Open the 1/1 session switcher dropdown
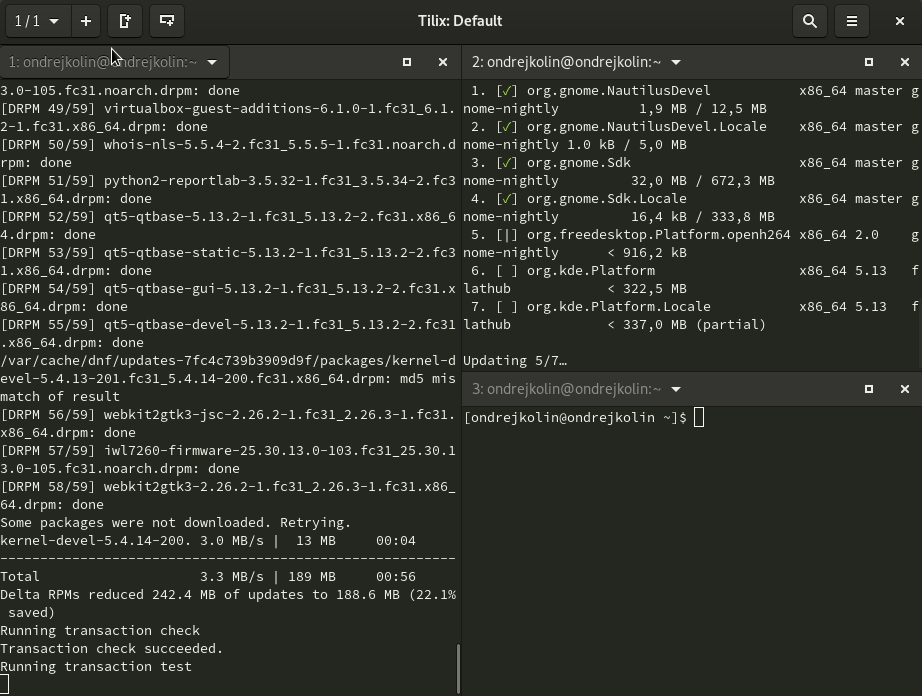Screen dimensions: 922x696 click(x=37, y=21)
